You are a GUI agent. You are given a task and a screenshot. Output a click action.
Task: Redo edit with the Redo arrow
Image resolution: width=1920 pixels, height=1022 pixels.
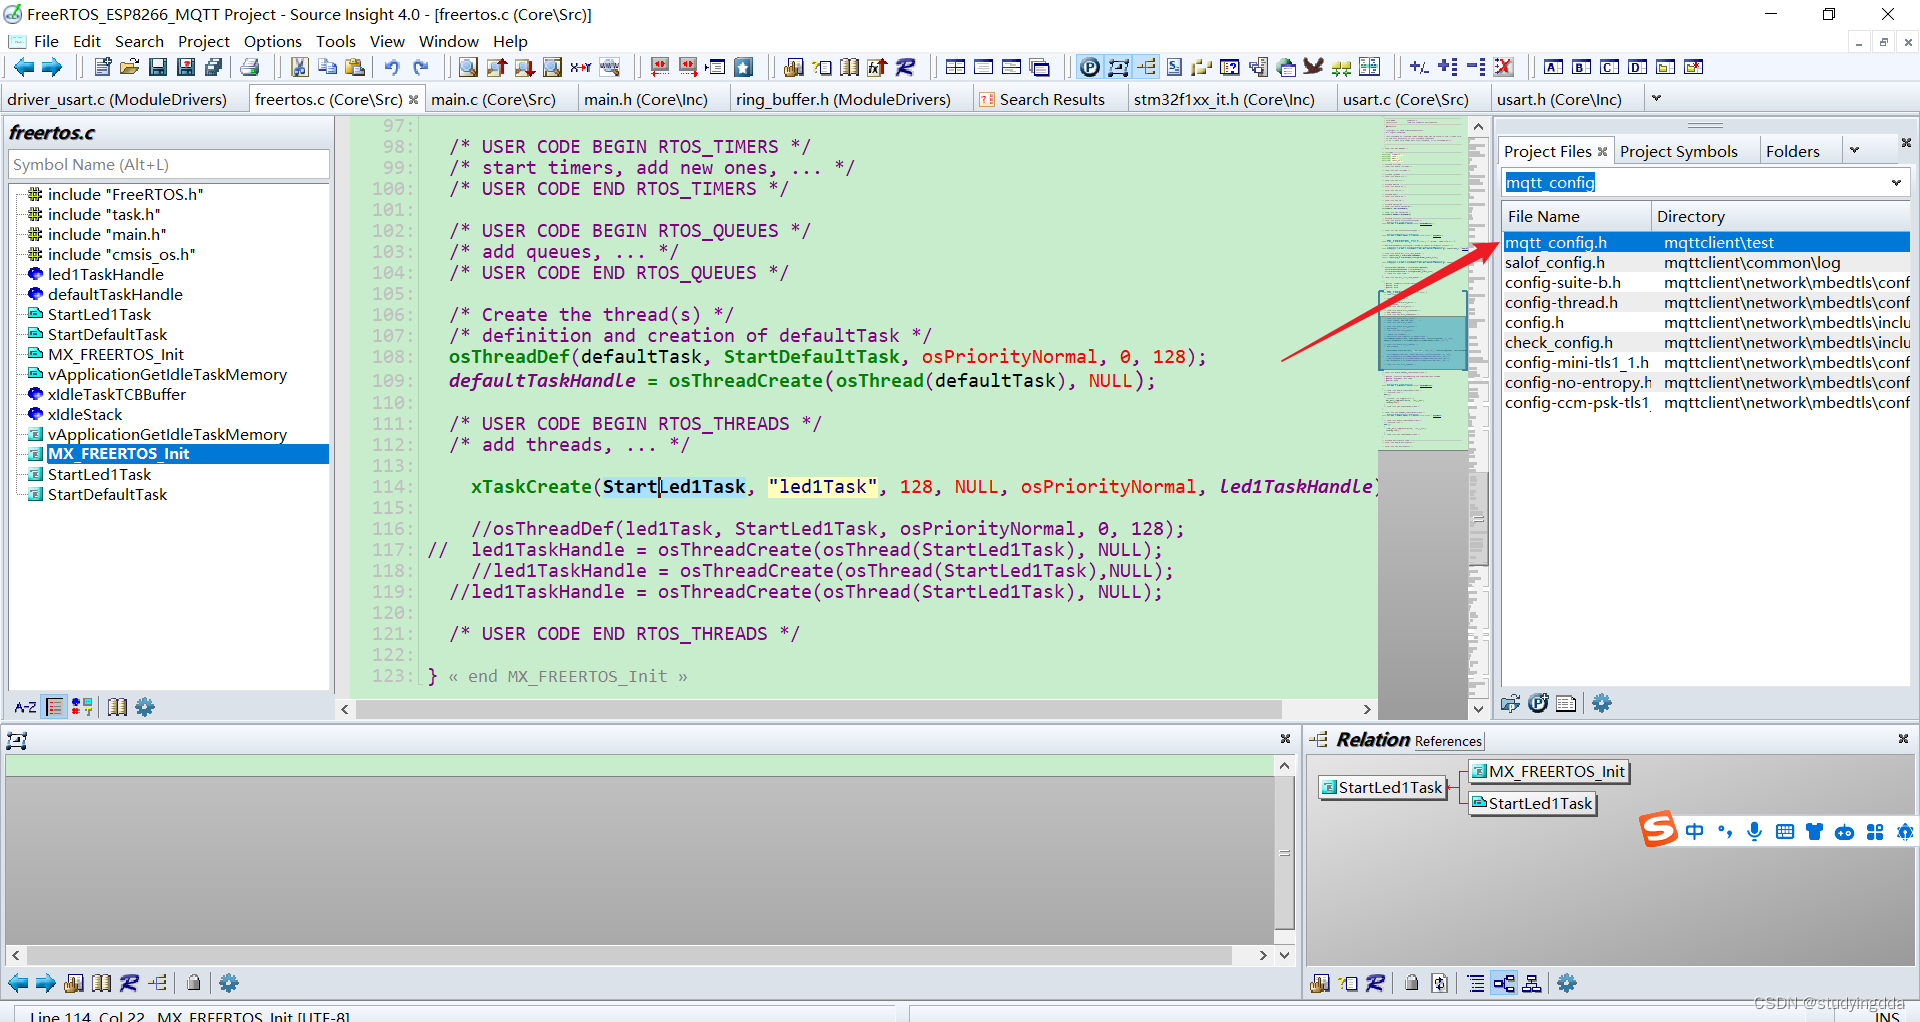point(421,67)
